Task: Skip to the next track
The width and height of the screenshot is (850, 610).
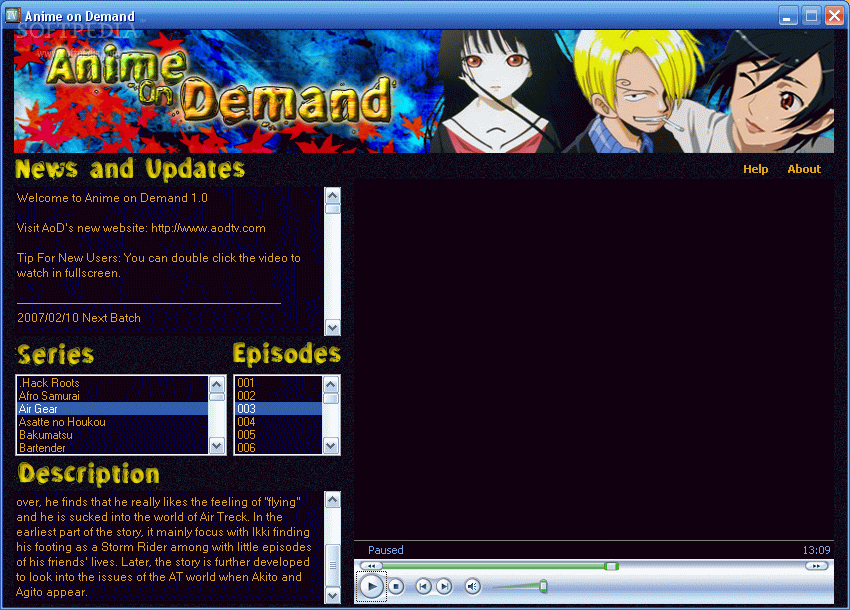Action: point(444,586)
